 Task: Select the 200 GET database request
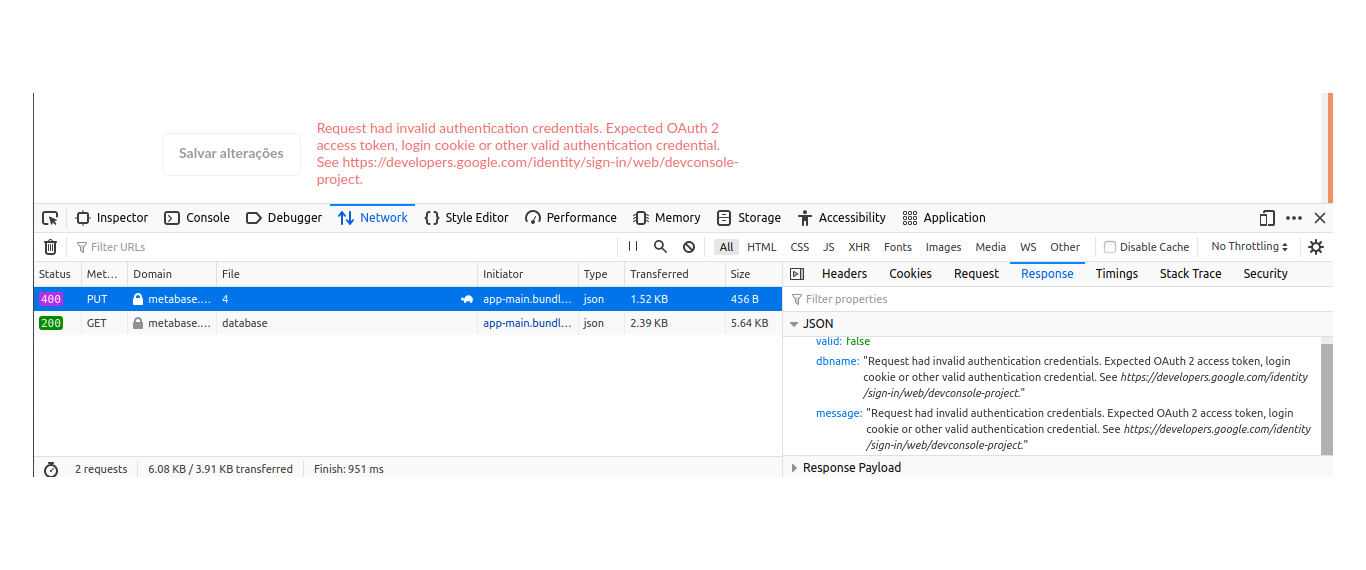pyautogui.click(x=408, y=323)
